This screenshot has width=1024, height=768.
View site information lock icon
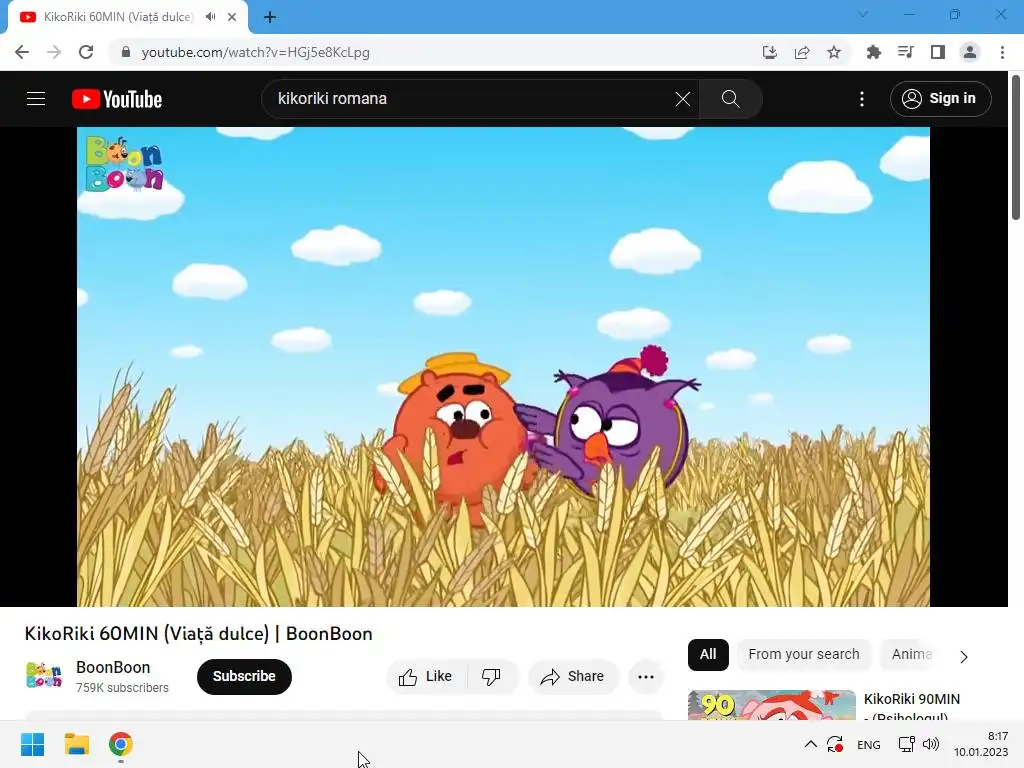point(126,52)
